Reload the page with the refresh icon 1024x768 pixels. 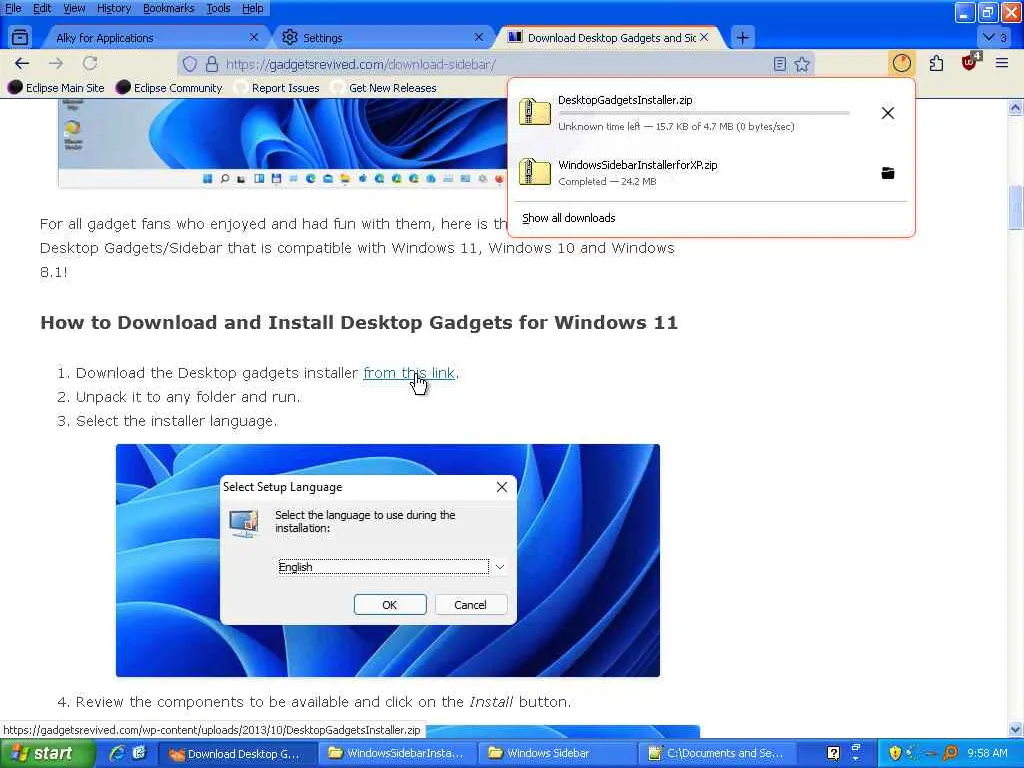[x=90, y=63]
